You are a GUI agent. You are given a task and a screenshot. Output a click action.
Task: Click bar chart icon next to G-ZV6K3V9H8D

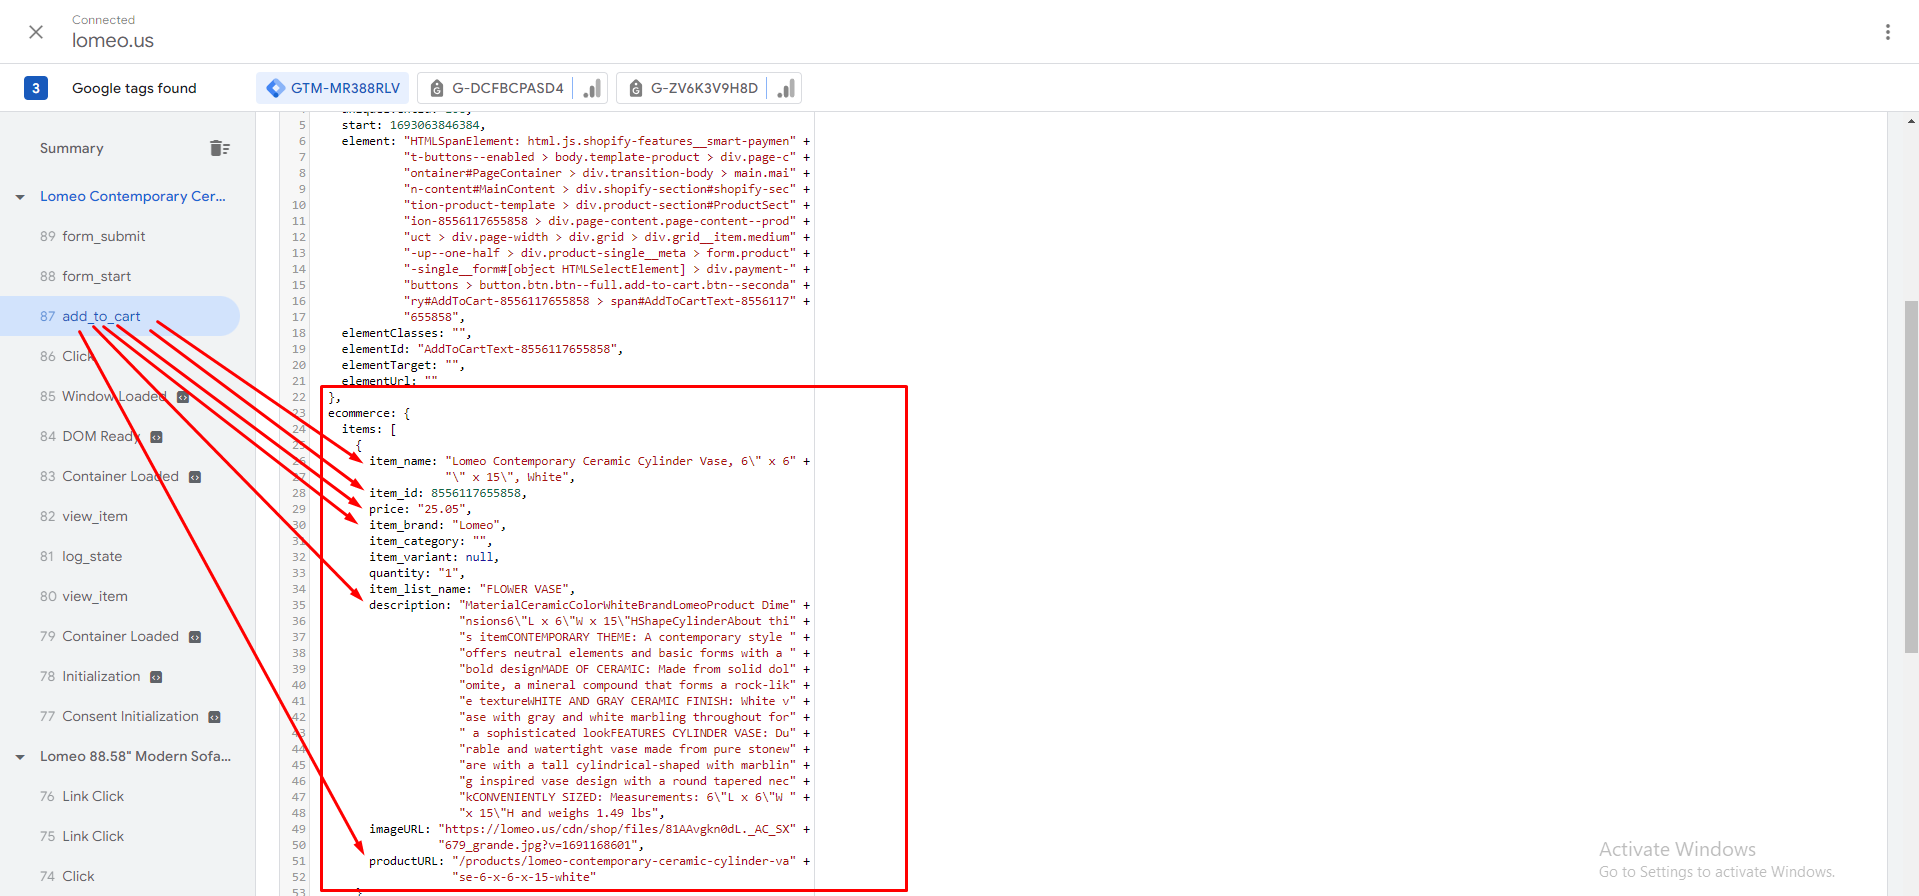click(786, 88)
